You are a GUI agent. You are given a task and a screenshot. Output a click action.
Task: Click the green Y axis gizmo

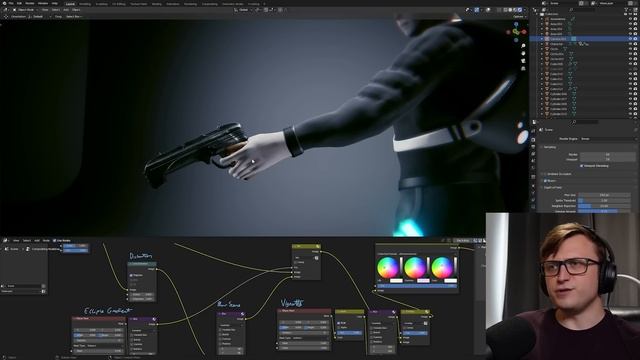pos(516,31)
